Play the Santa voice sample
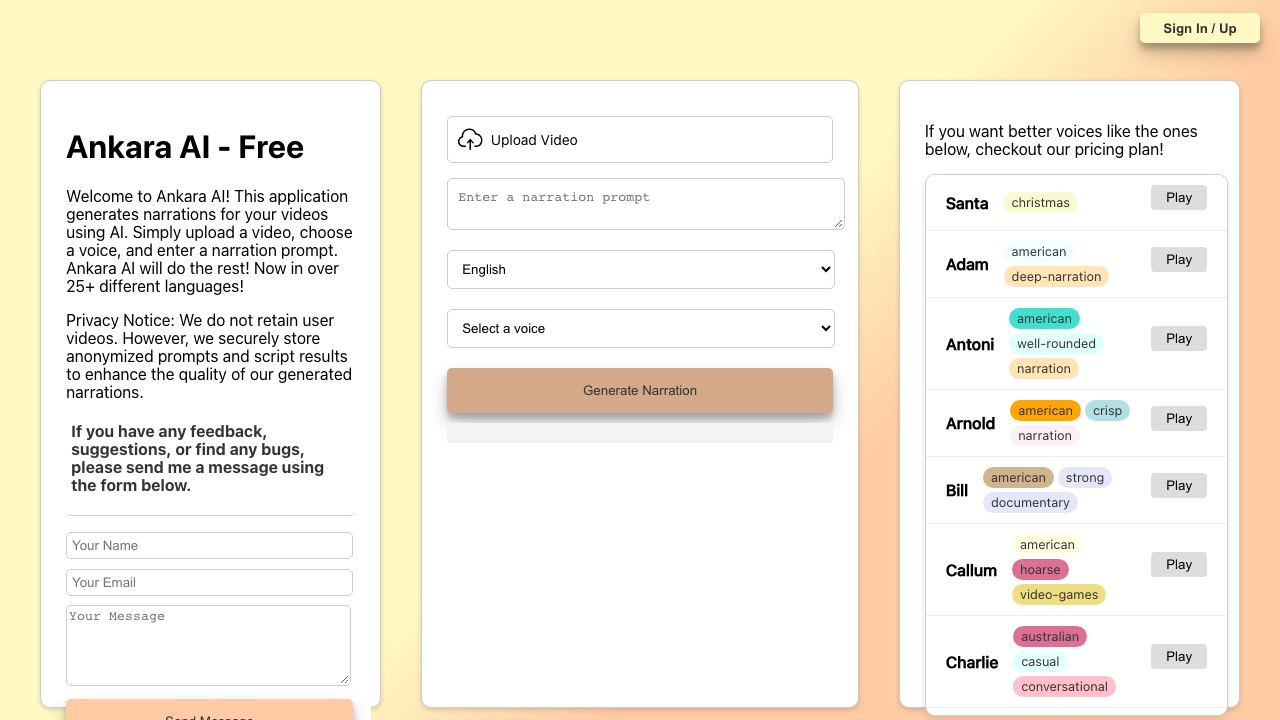The width and height of the screenshot is (1280, 720). pyautogui.click(x=1179, y=197)
